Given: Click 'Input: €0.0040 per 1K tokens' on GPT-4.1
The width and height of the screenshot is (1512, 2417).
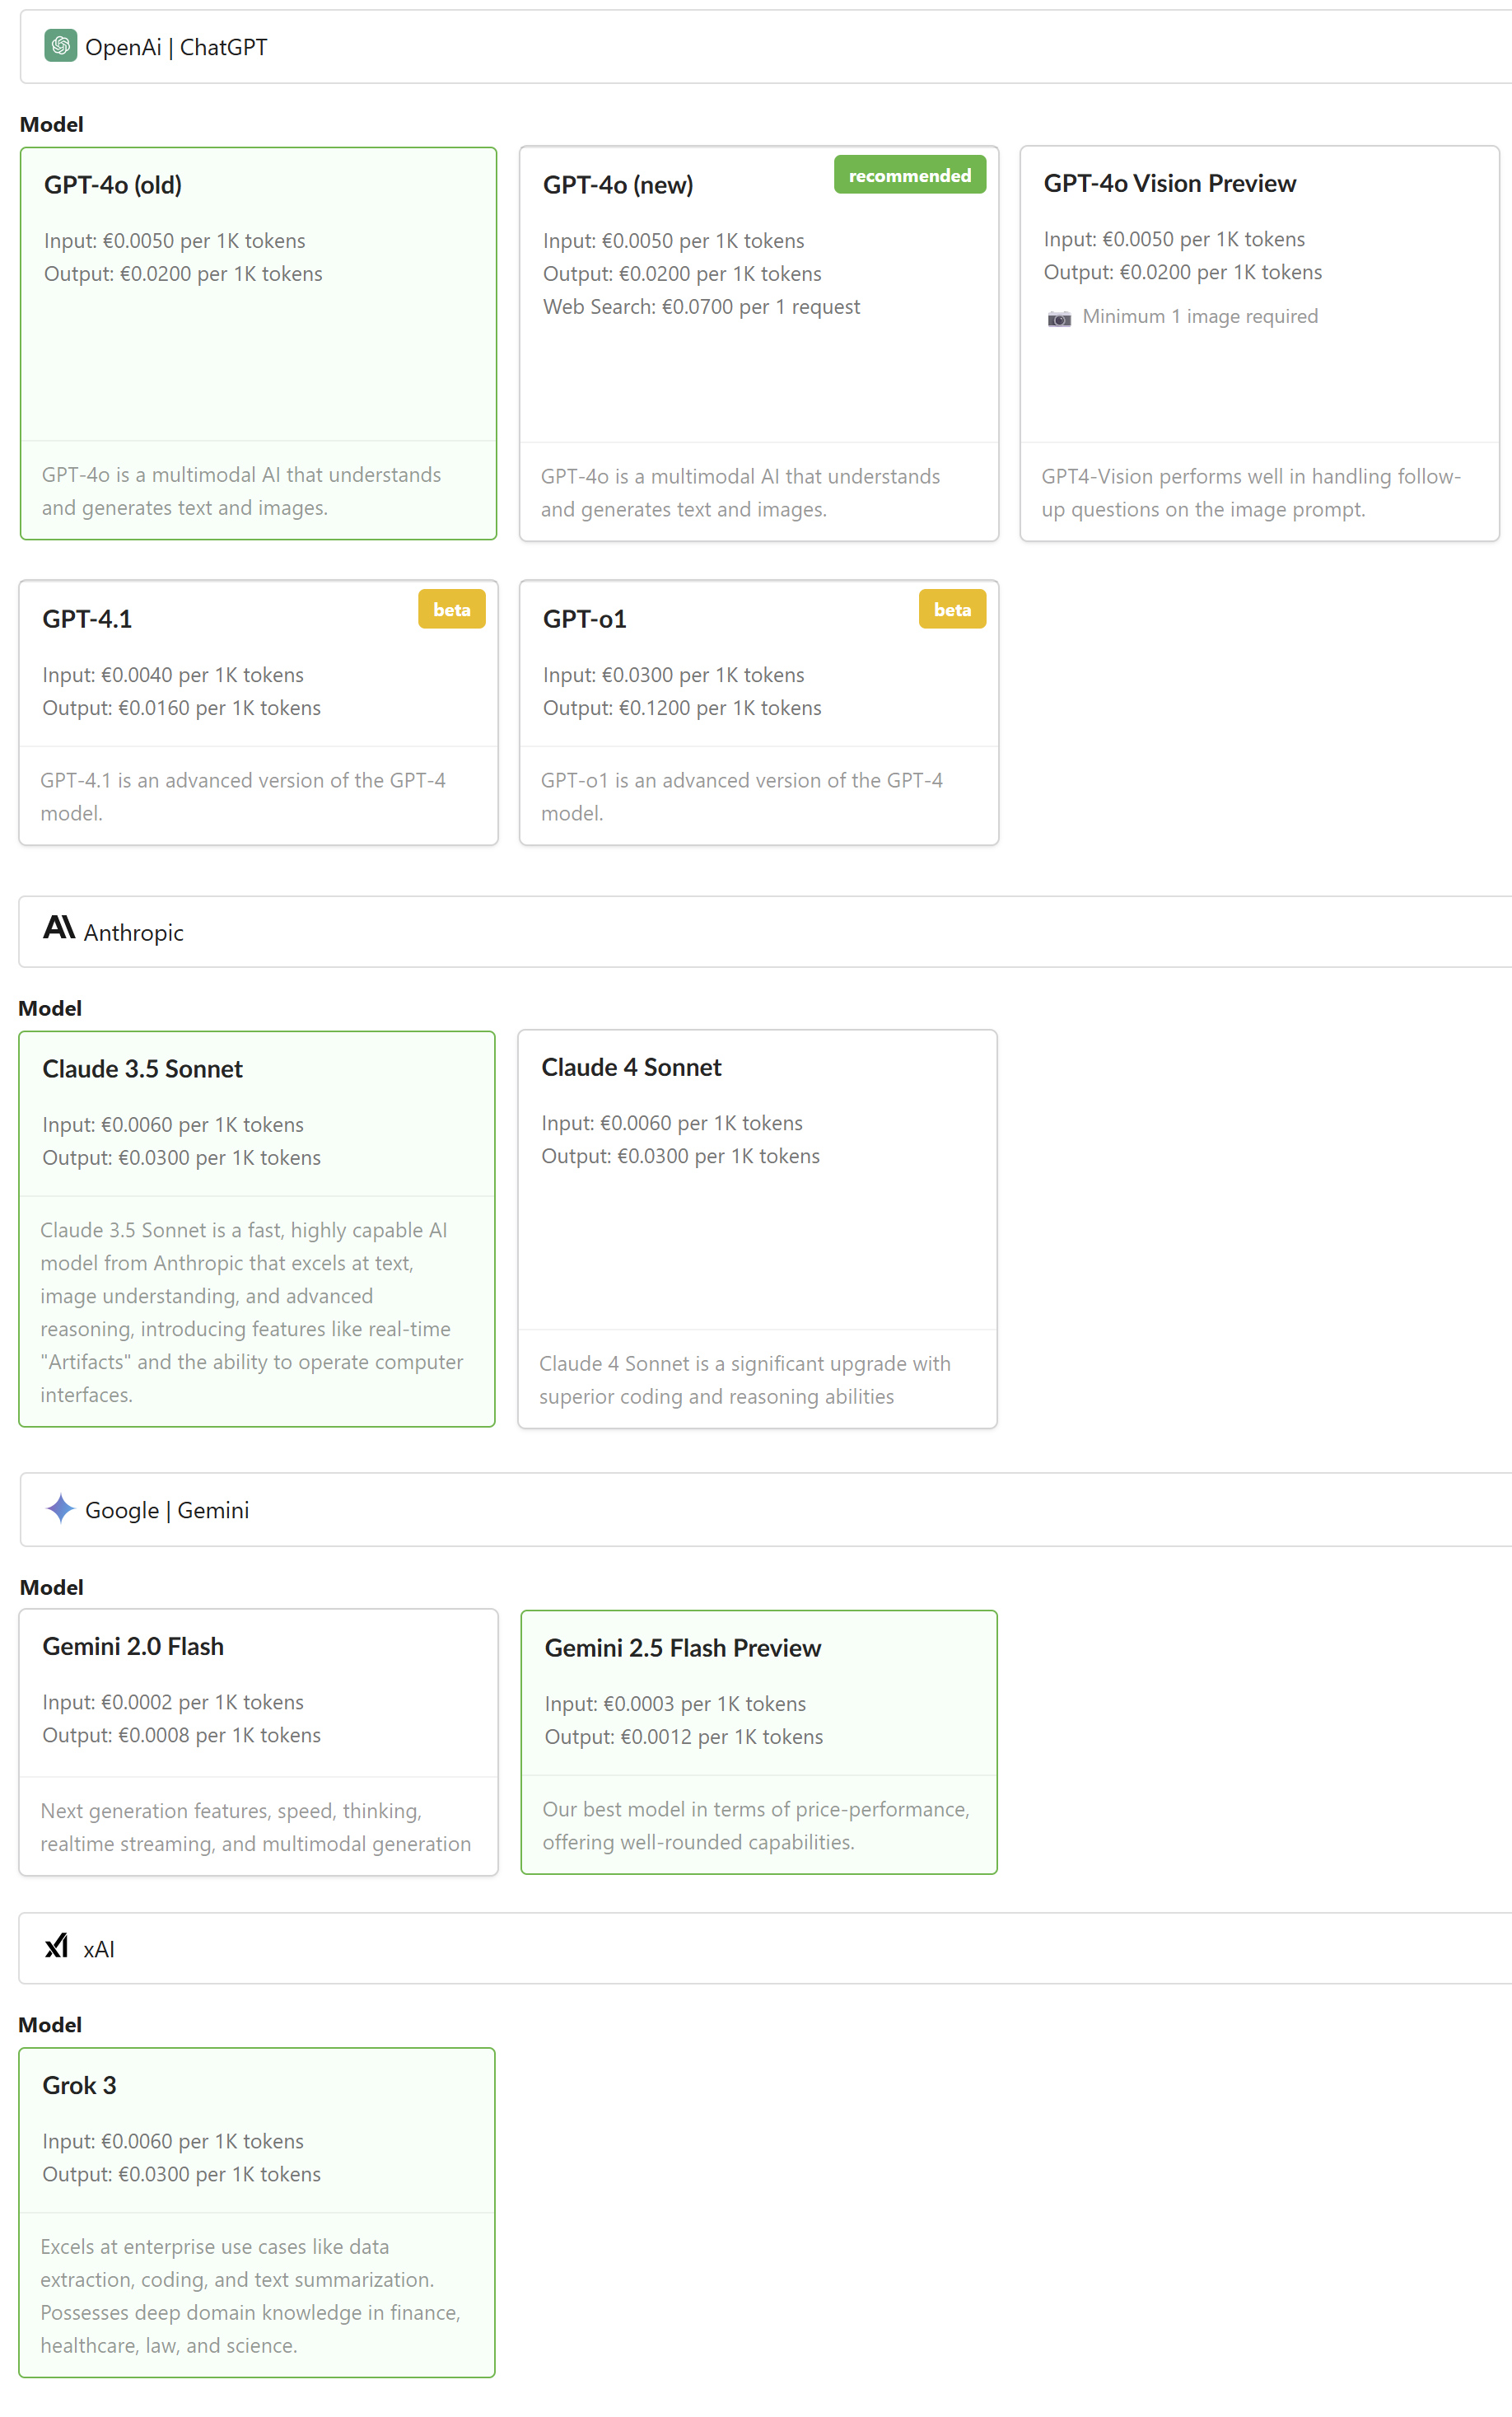Looking at the screenshot, I should pos(173,675).
